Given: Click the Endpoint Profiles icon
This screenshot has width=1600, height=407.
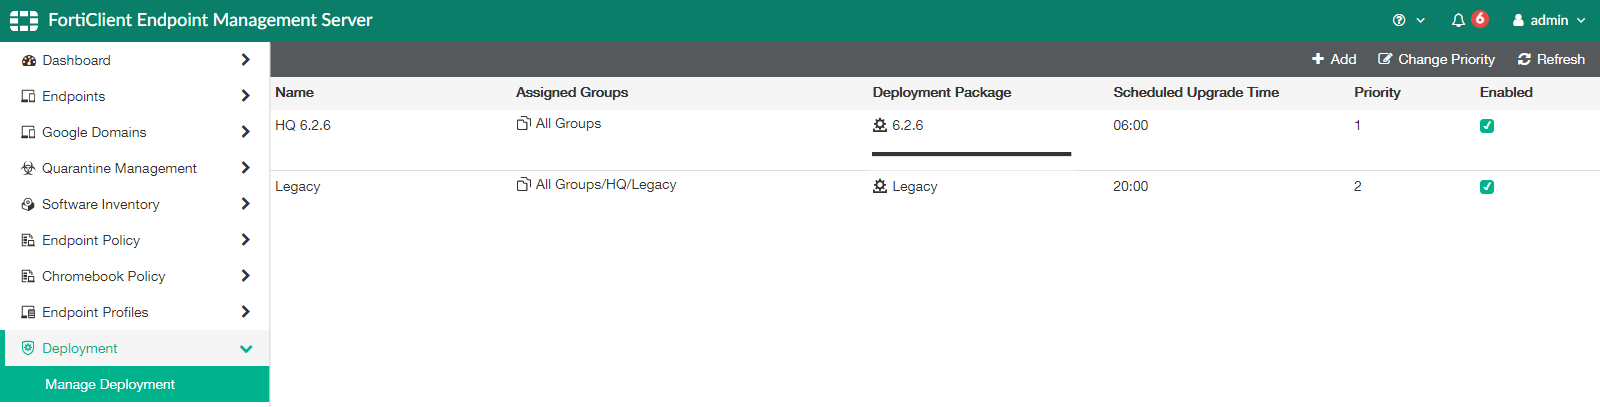Looking at the screenshot, I should [x=28, y=312].
